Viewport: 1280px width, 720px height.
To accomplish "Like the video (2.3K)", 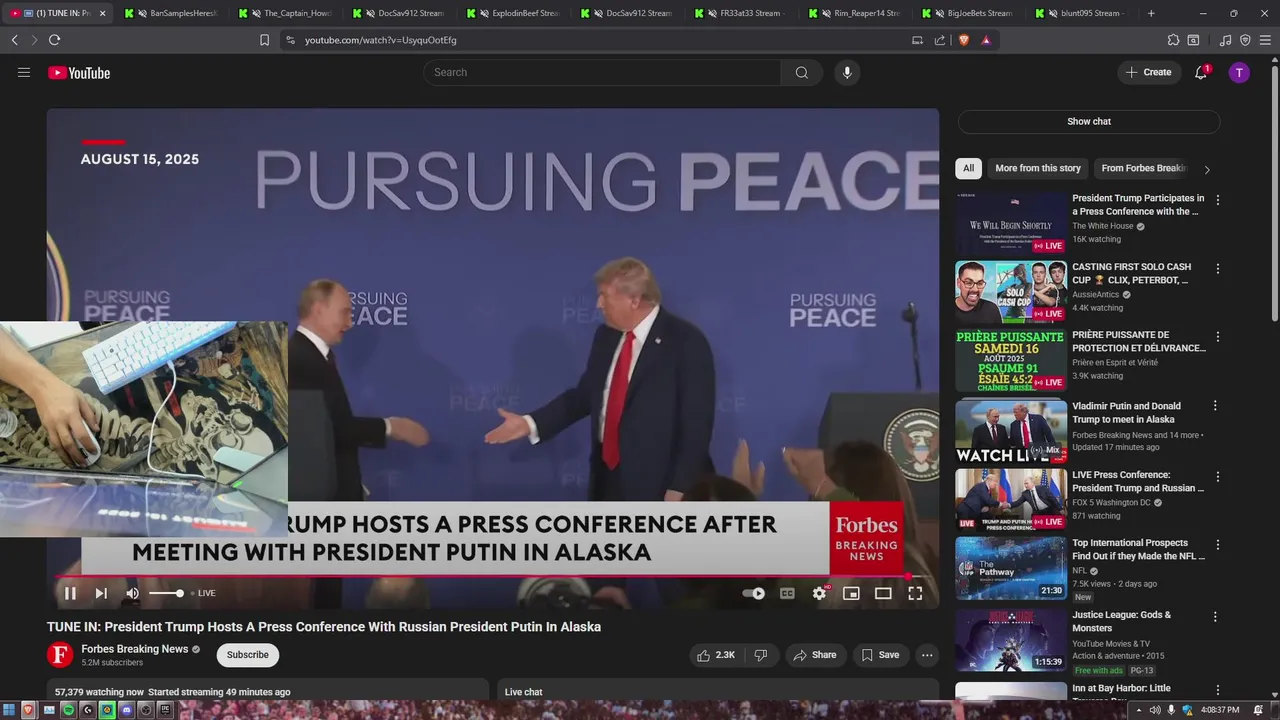I will [715, 655].
